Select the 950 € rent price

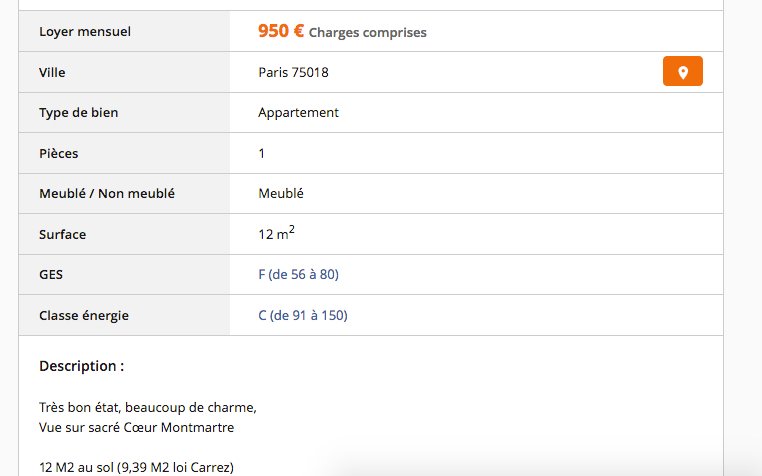pos(281,31)
